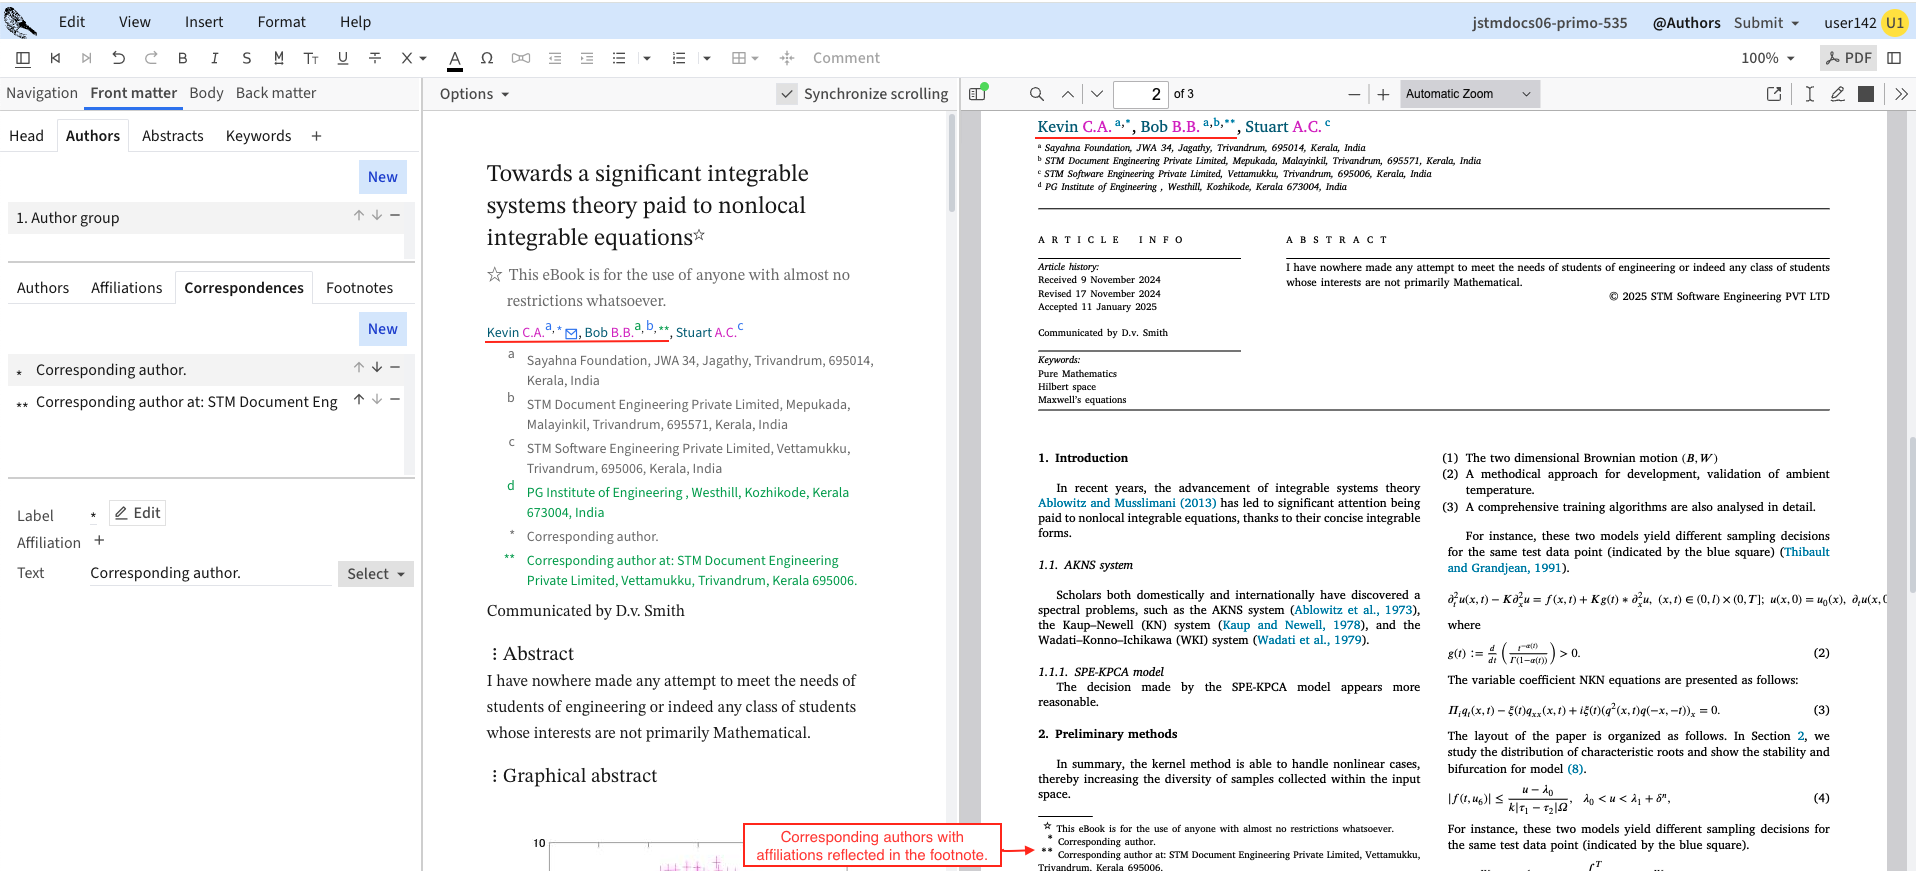The image size is (1916, 871).
Task: Open the Insert menu
Action: (204, 22)
